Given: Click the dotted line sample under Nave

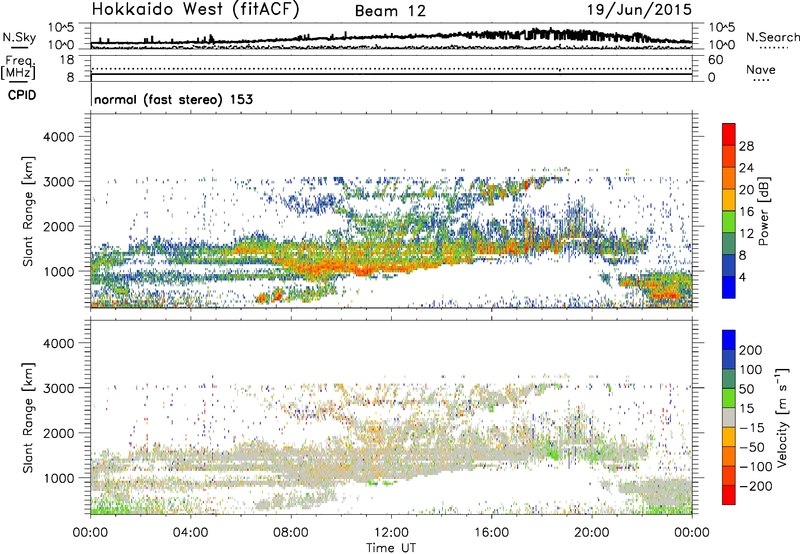Looking at the screenshot, I should 761,80.
